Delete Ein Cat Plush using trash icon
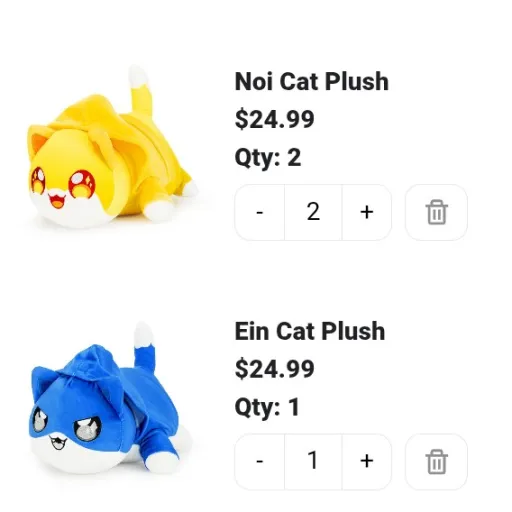This screenshot has width=512, height=512. (436, 462)
